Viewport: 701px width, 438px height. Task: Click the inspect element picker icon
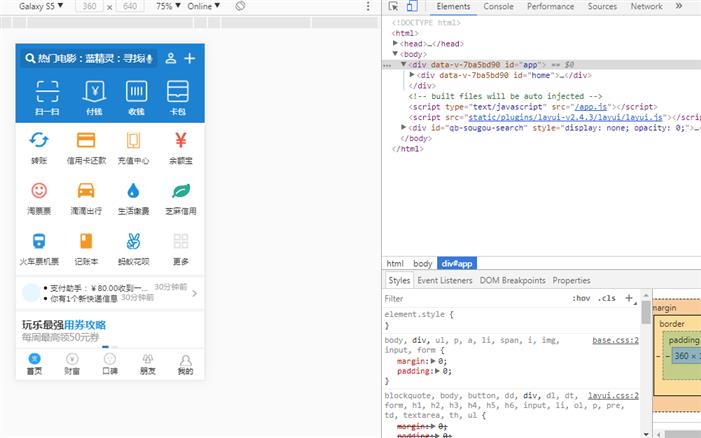(393, 6)
